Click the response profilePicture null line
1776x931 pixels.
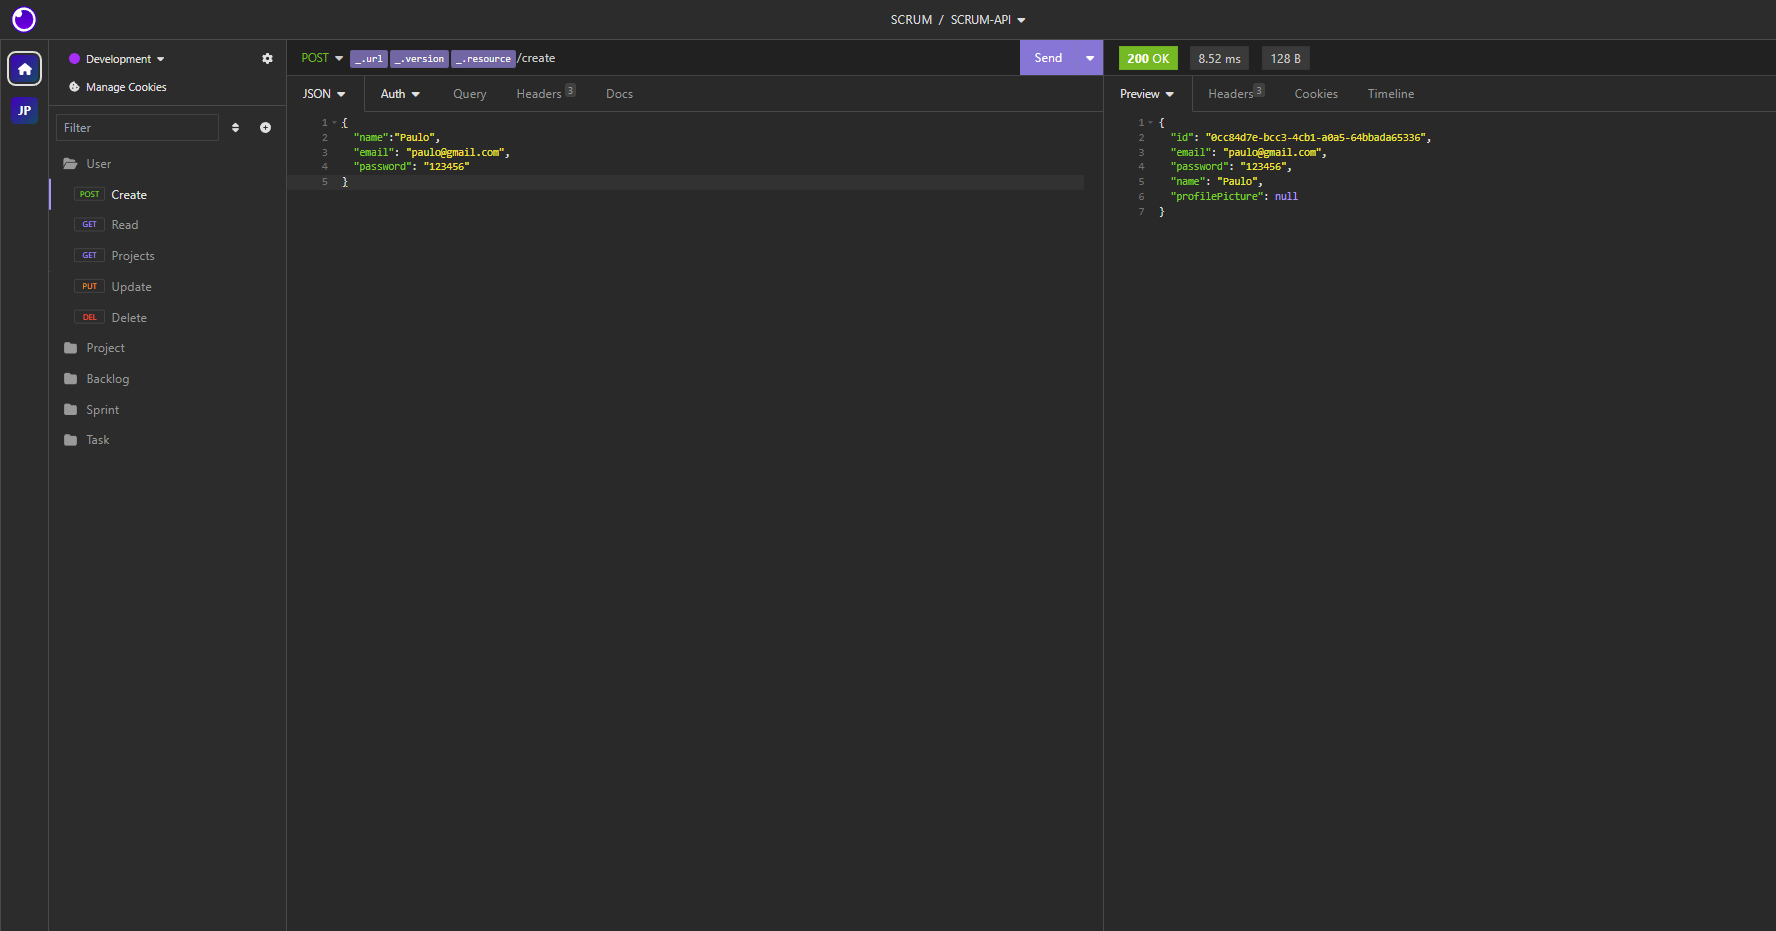1234,197
